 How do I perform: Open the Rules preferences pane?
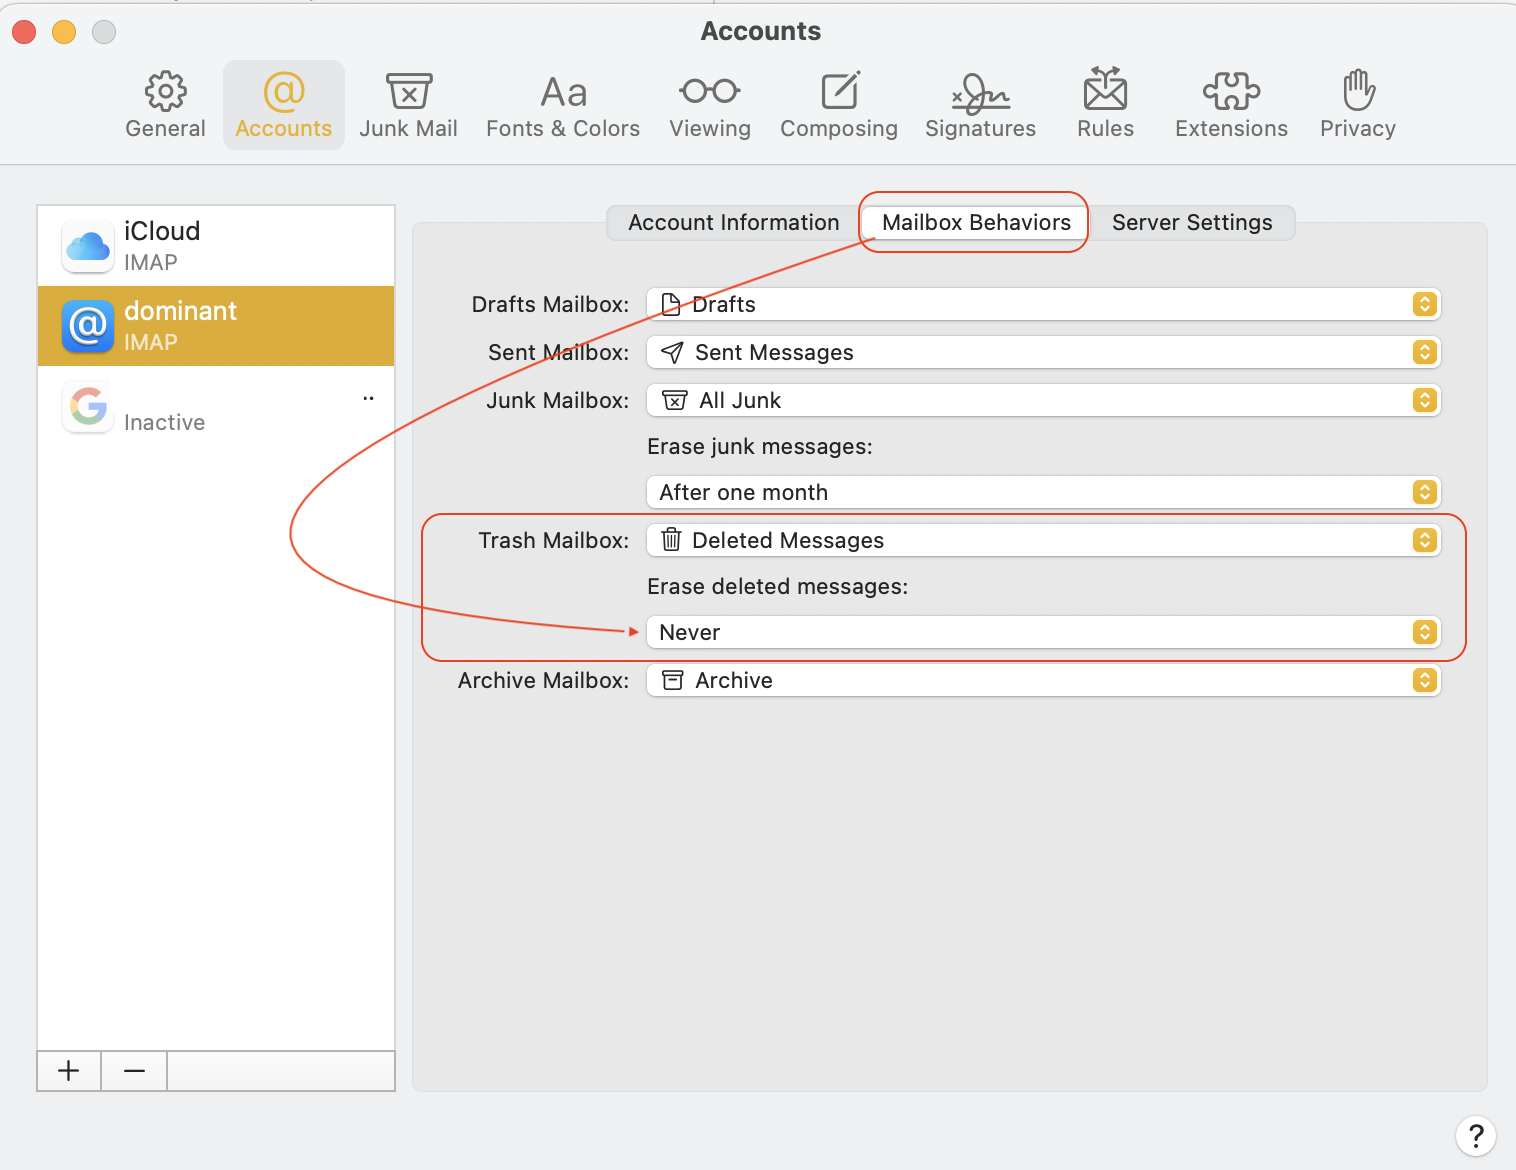click(x=1105, y=105)
